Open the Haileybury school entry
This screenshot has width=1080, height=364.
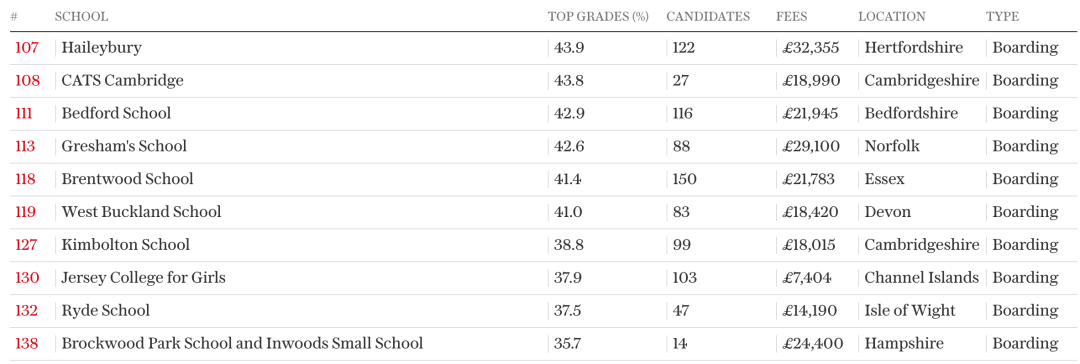click(x=101, y=48)
